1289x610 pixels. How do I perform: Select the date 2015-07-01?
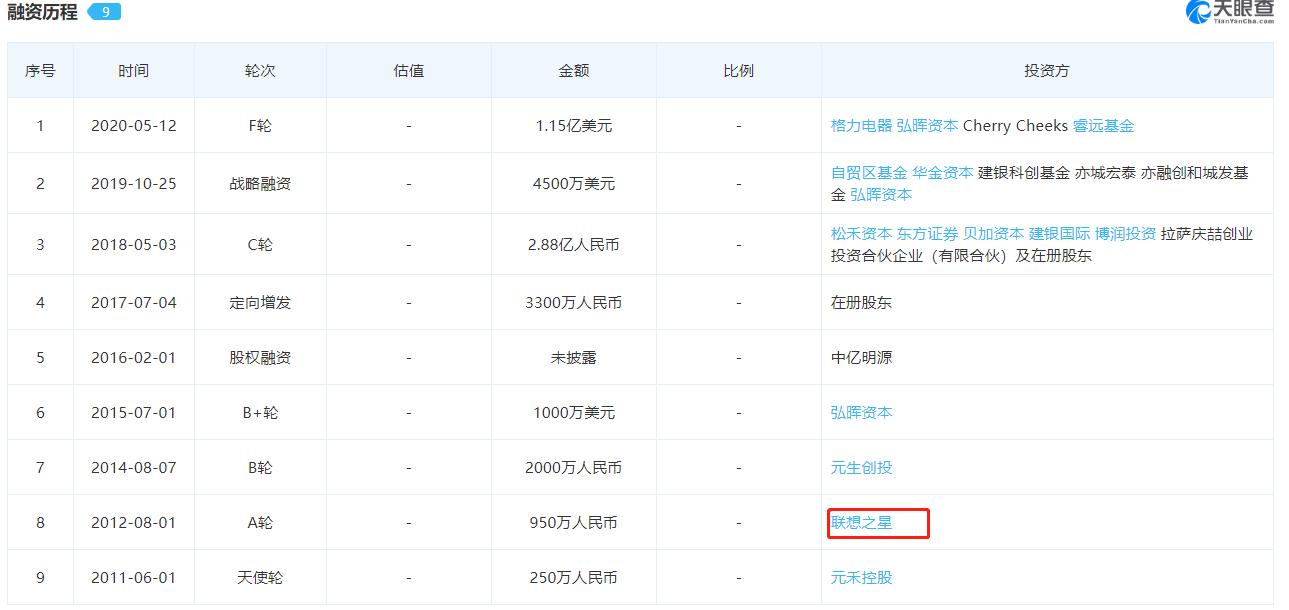coord(133,412)
